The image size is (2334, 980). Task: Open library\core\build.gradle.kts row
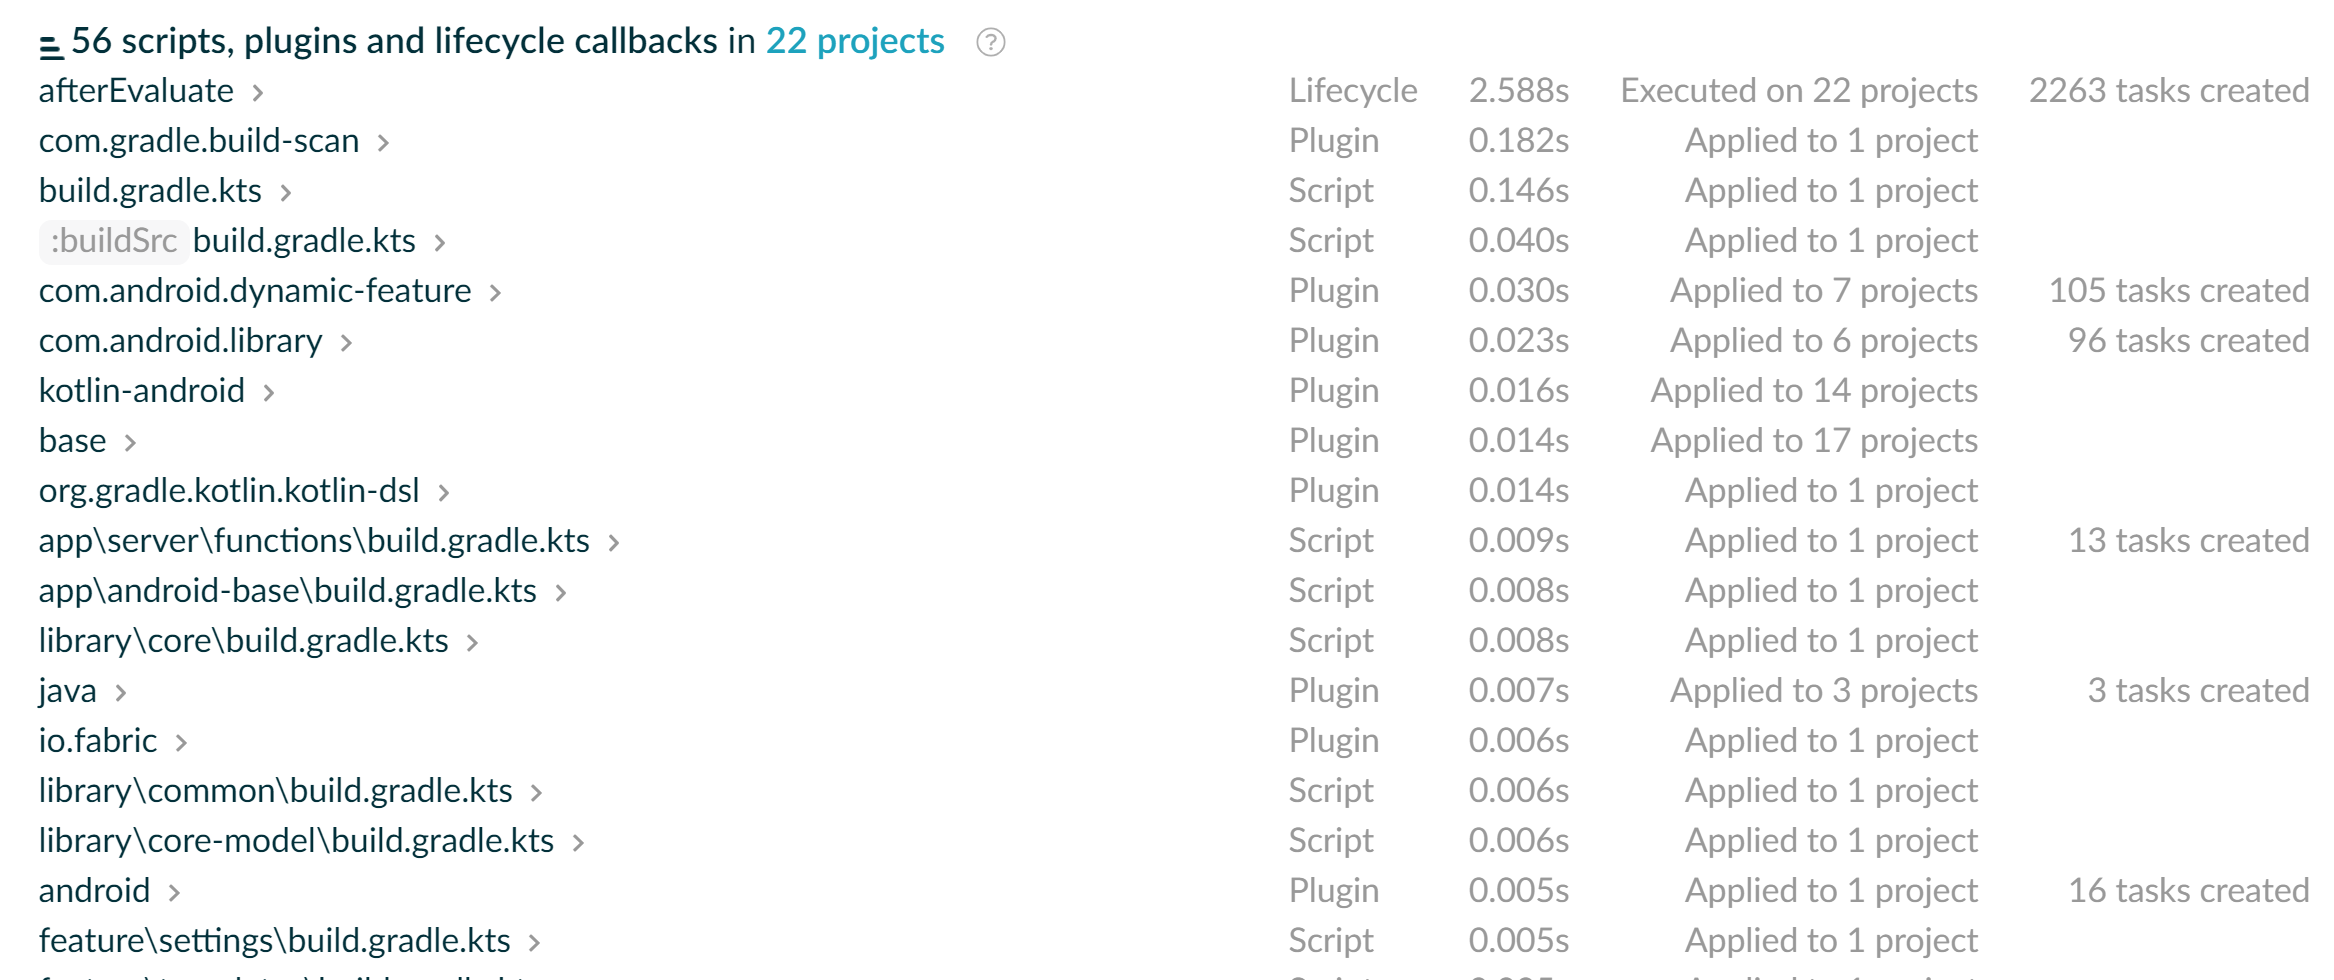pyautogui.click(x=243, y=641)
